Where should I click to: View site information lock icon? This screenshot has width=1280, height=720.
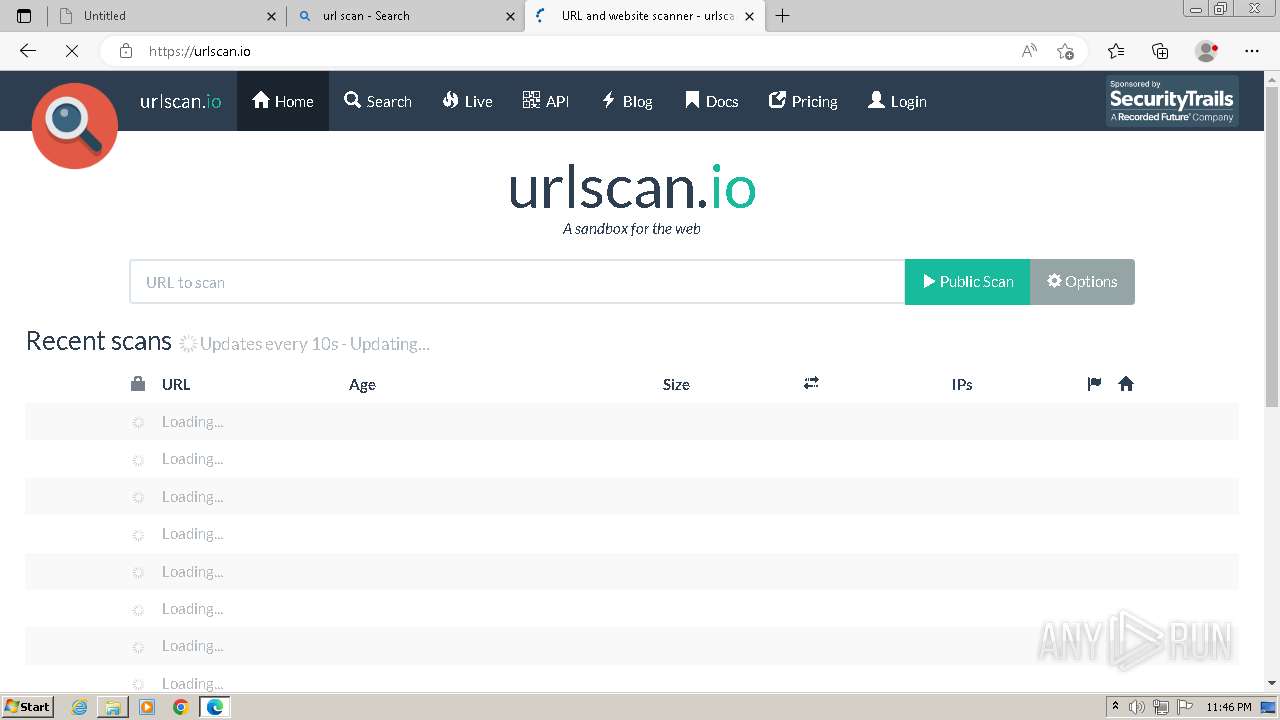pos(125,51)
